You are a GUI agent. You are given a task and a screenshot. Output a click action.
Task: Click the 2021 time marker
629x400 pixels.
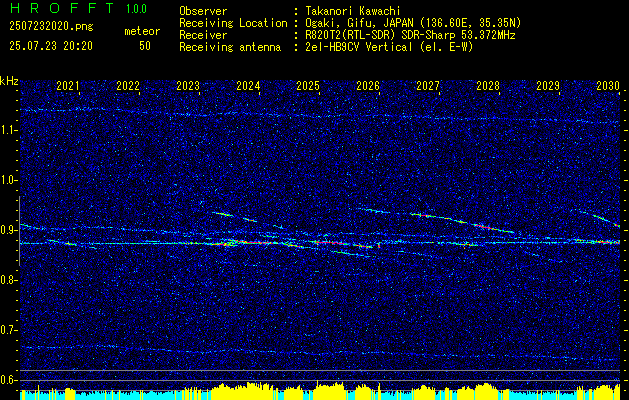(68, 86)
